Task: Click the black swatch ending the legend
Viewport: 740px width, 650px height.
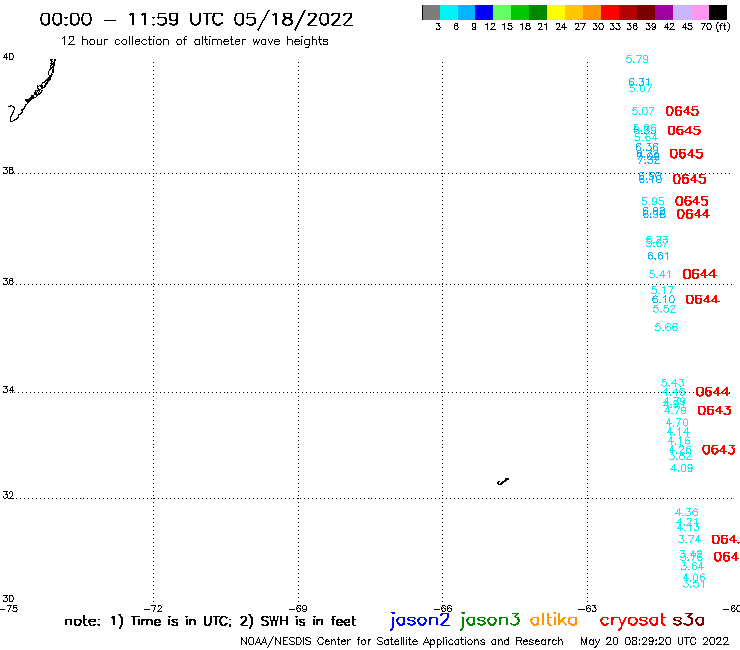Action: coord(718,12)
